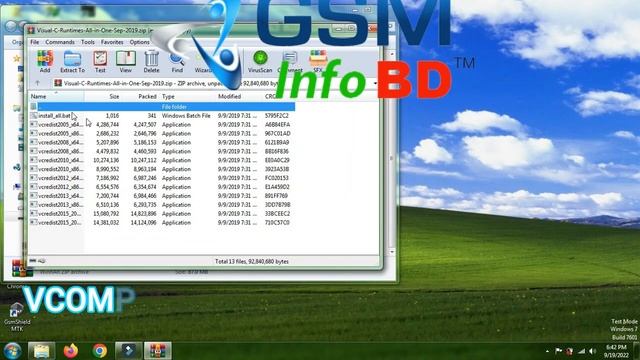Open the File menu in WinRAR

35,42
